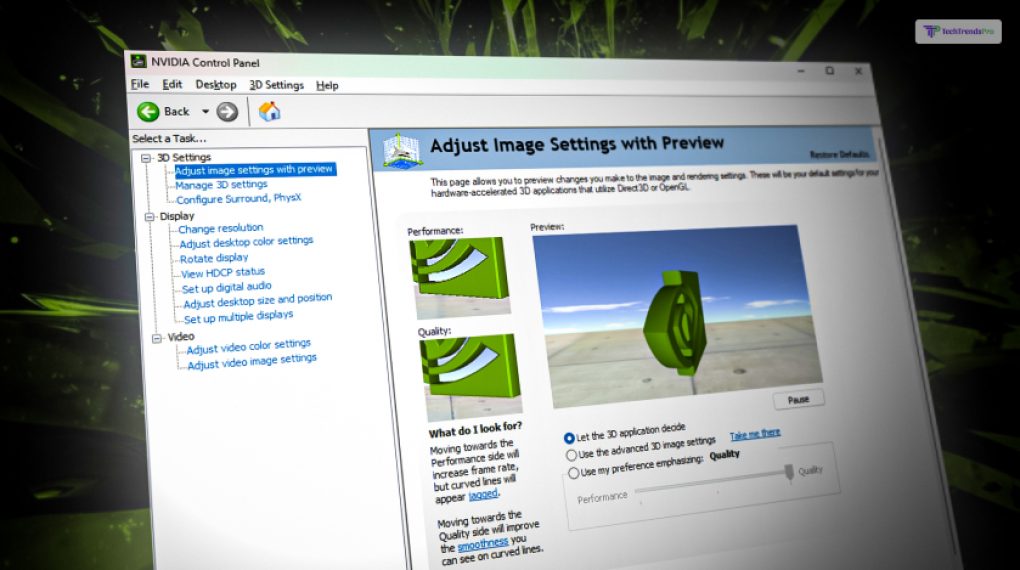1020x570 pixels.
Task: Open the jagged help link
Action: (x=483, y=495)
